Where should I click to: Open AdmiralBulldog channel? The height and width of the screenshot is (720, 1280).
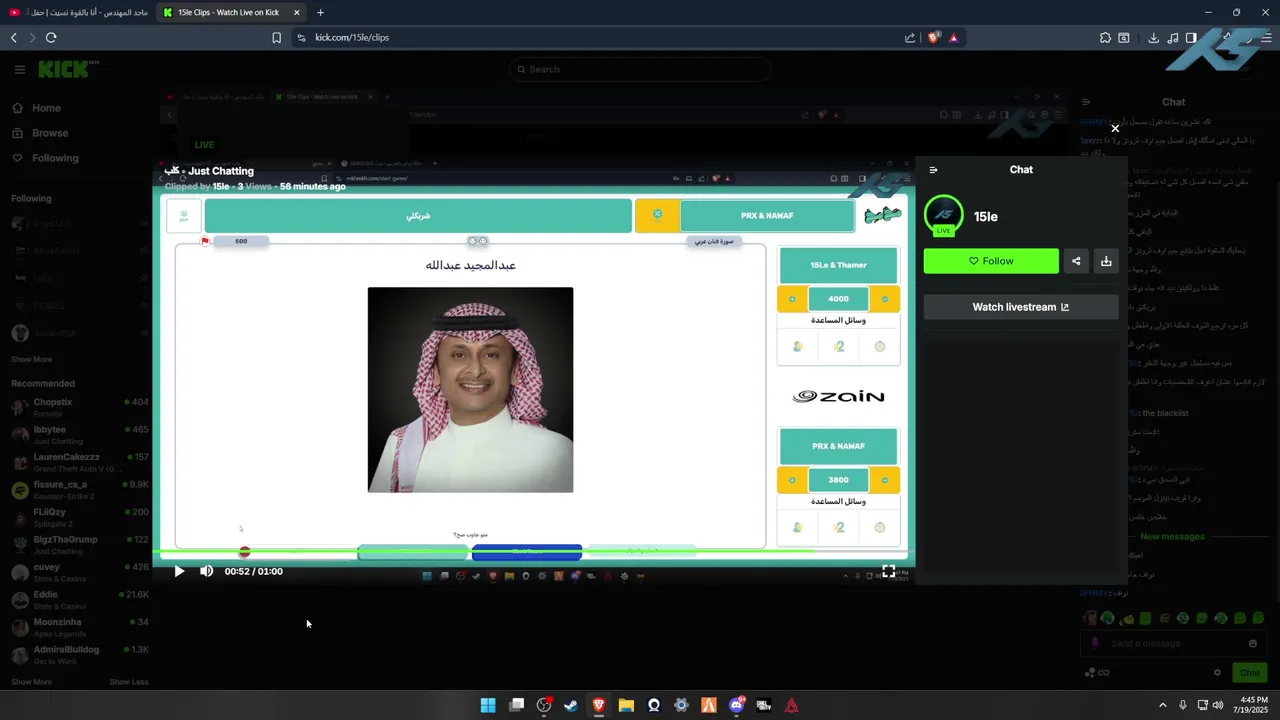80,654
